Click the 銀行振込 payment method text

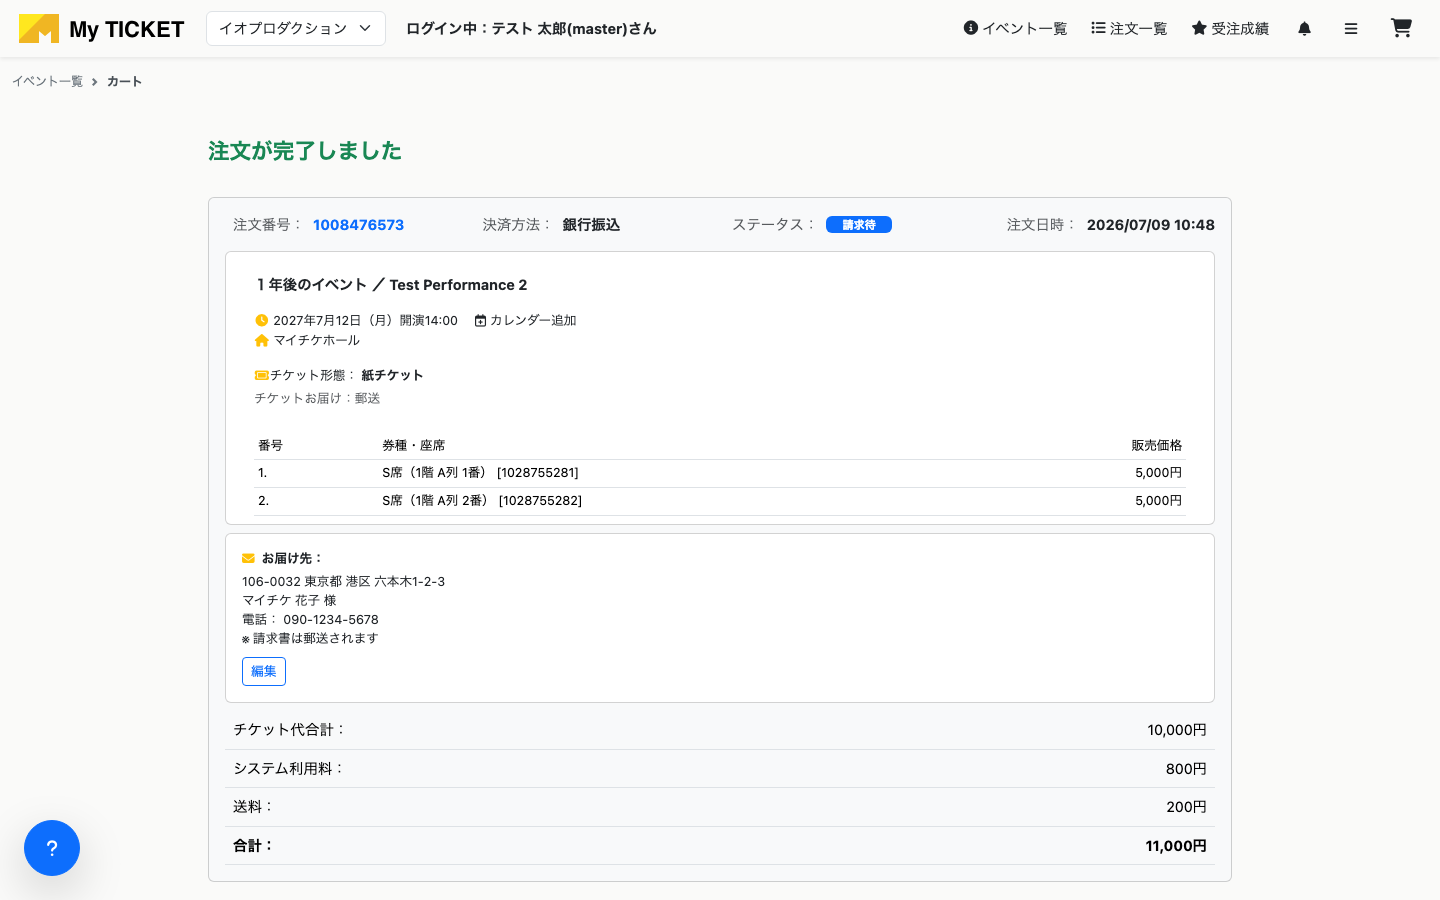tap(591, 225)
